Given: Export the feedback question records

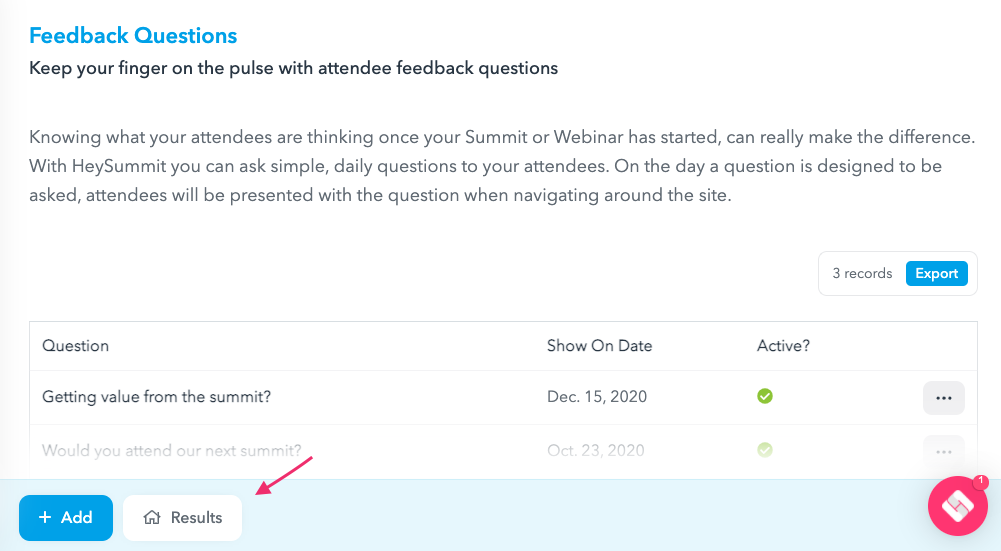Looking at the screenshot, I should [937, 273].
